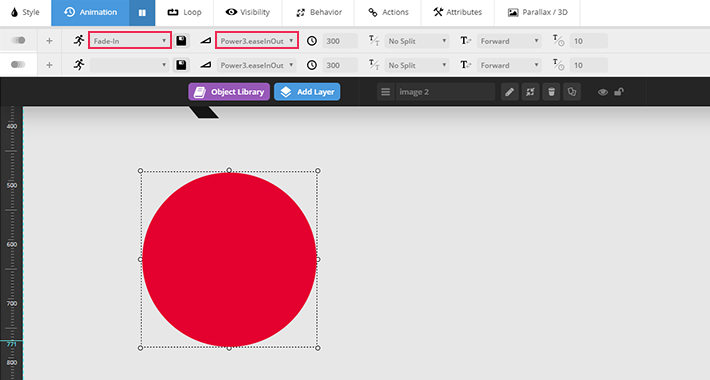Image resolution: width=710 pixels, height=380 pixels.
Task: Toggle layer visibility eye icon
Action: pyautogui.click(x=603, y=92)
